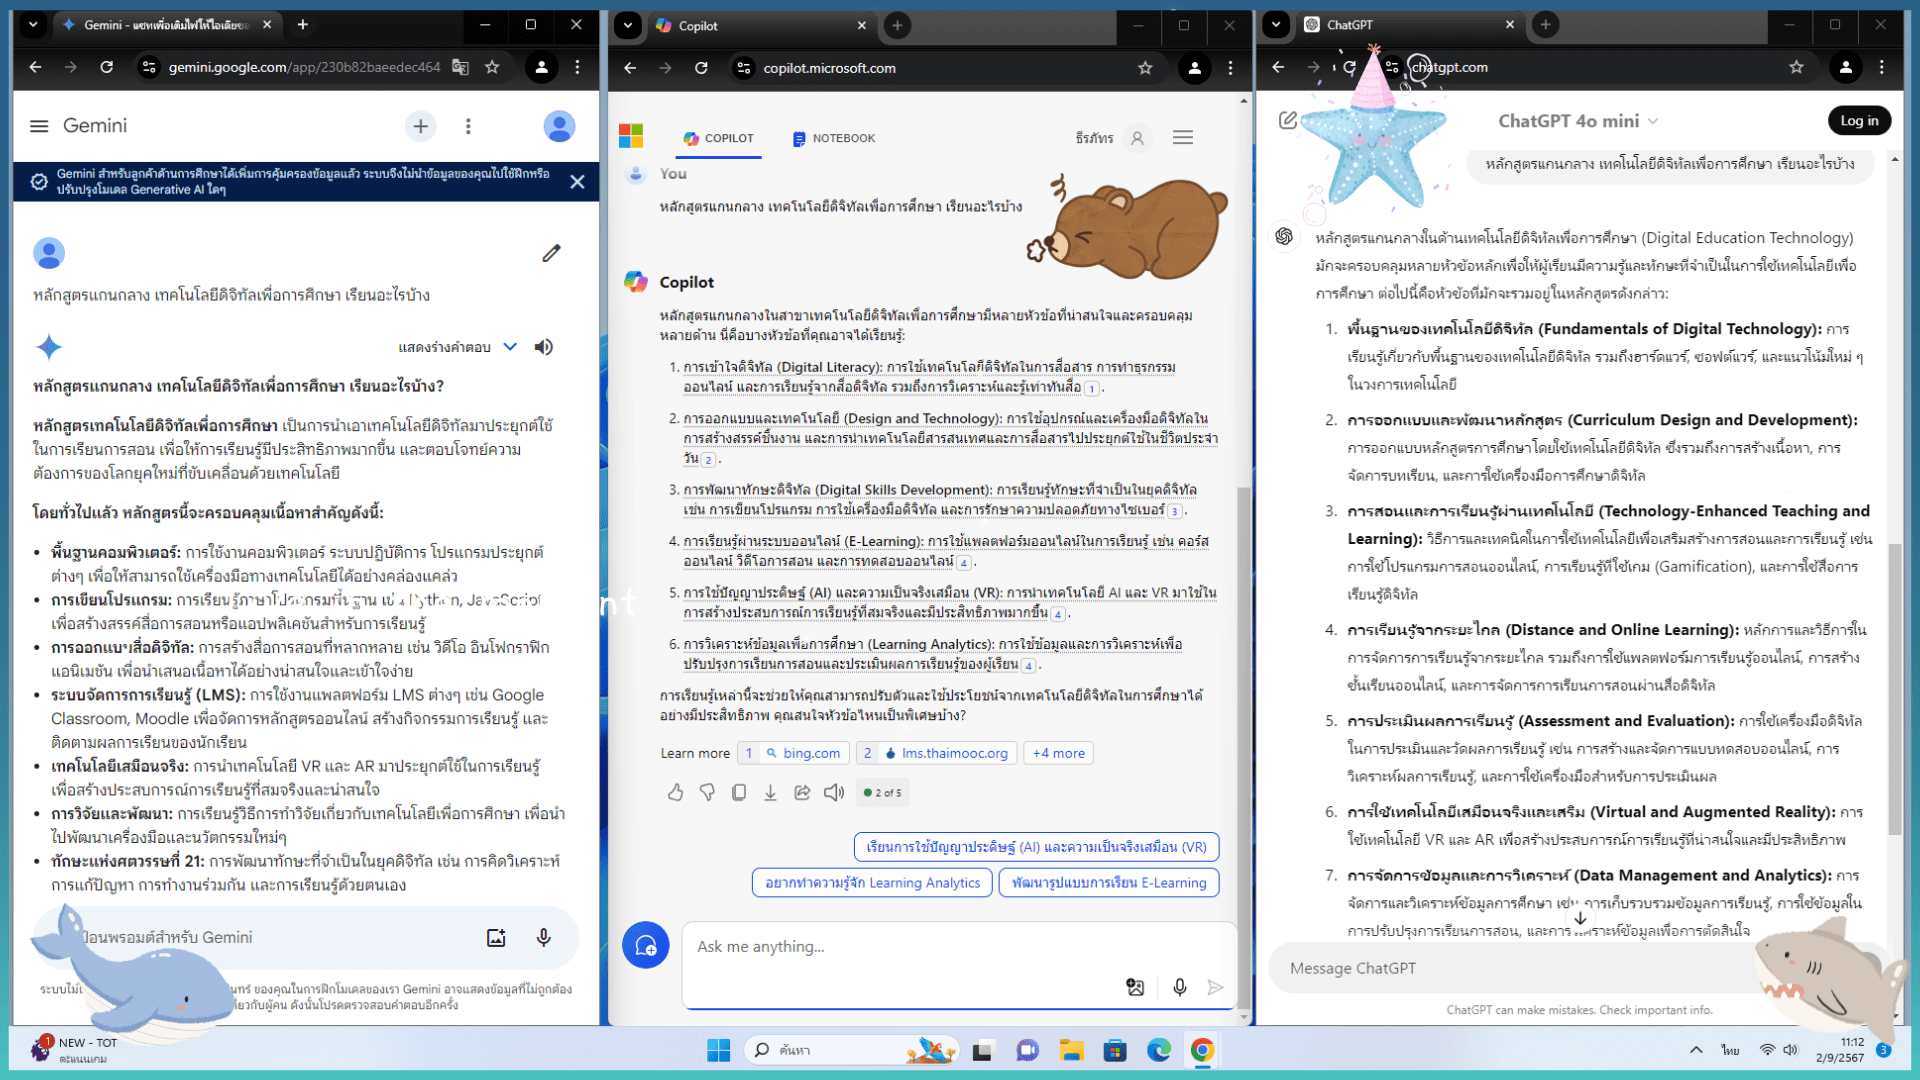1920x1080 pixels.
Task: Open Gemini main hamburger menu
Action: tap(39, 126)
